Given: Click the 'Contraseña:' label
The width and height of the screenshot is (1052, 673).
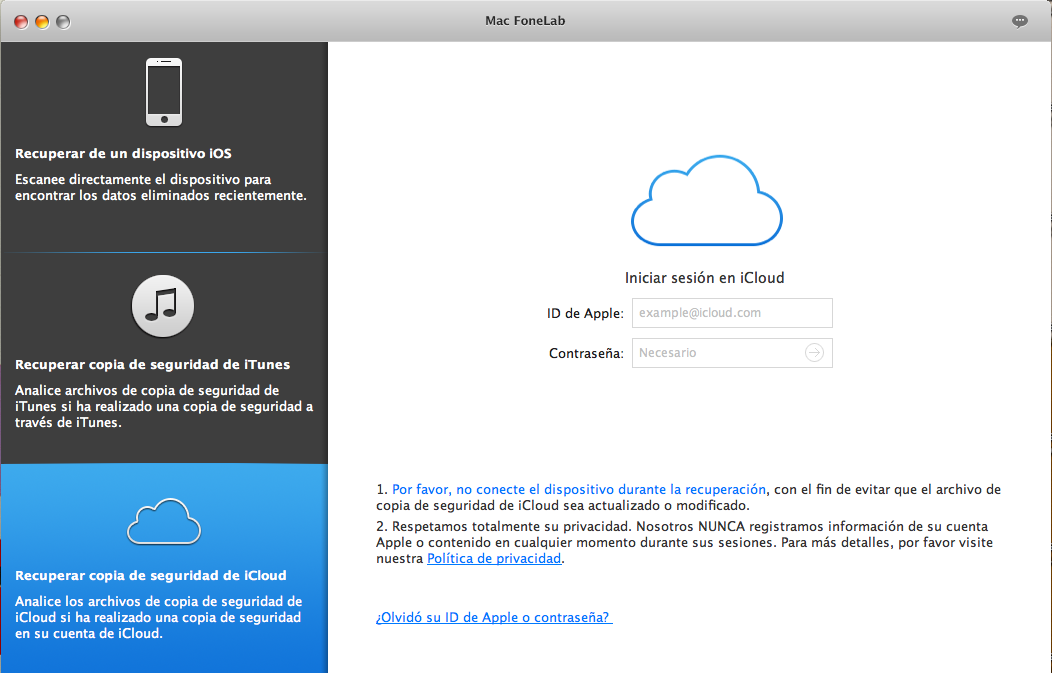Looking at the screenshot, I should click(586, 354).
